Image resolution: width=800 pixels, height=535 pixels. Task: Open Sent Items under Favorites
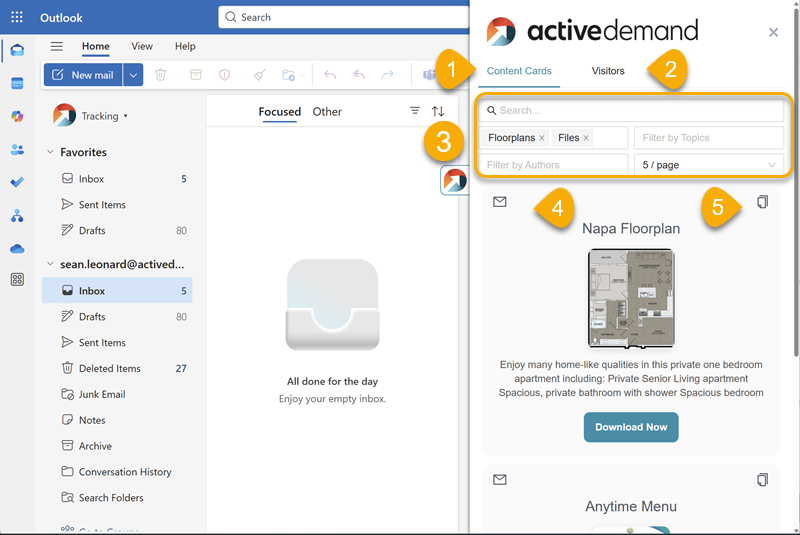point(117,205)
